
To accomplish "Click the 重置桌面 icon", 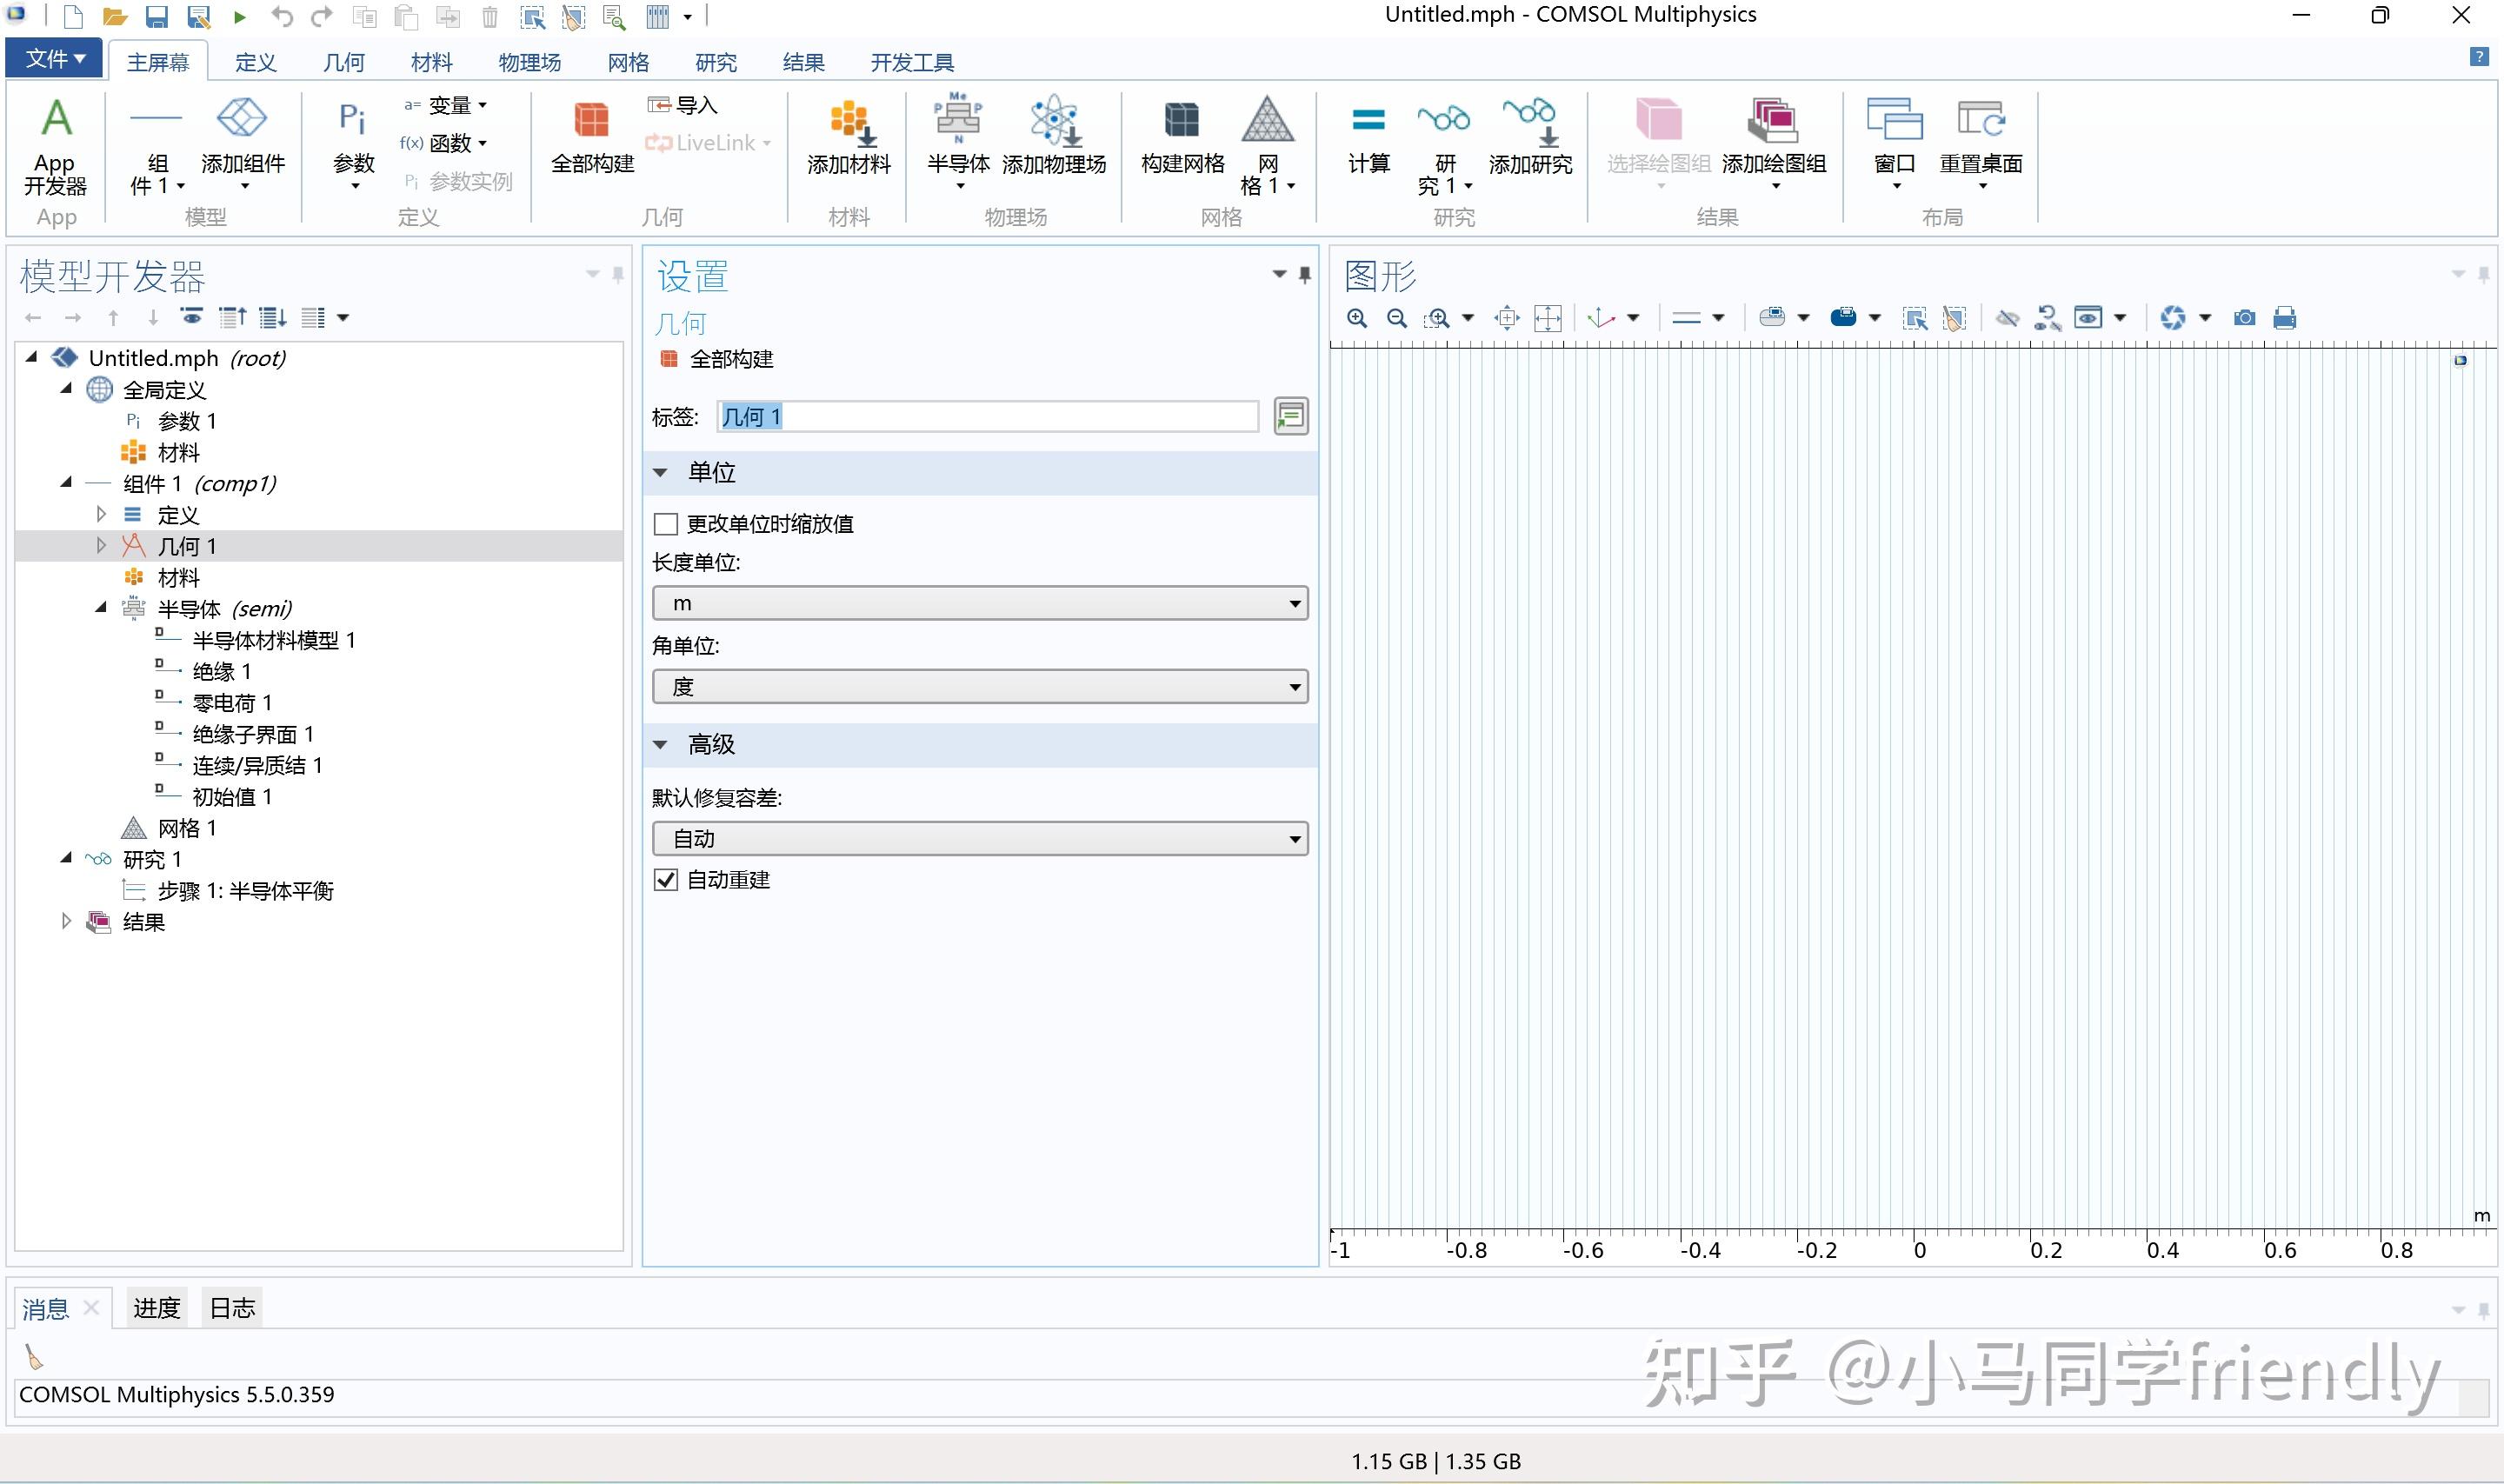I will (x=1981, y=140).
